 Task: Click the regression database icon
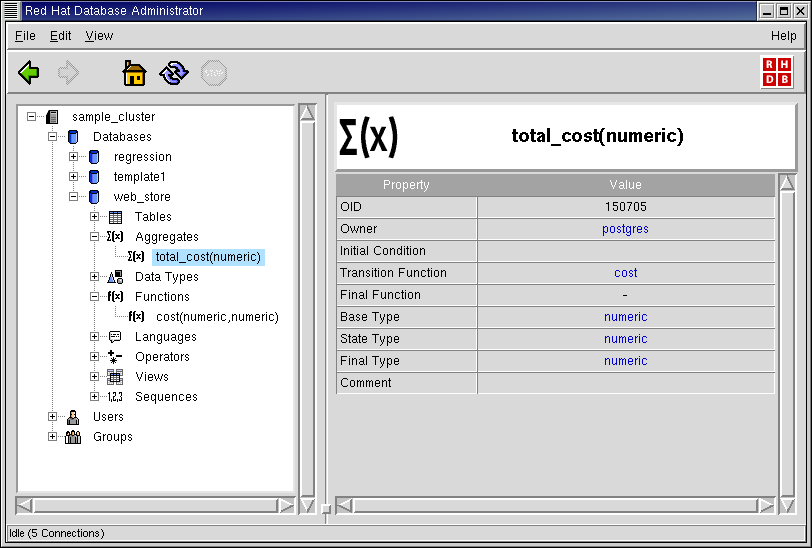pos(94,156)
